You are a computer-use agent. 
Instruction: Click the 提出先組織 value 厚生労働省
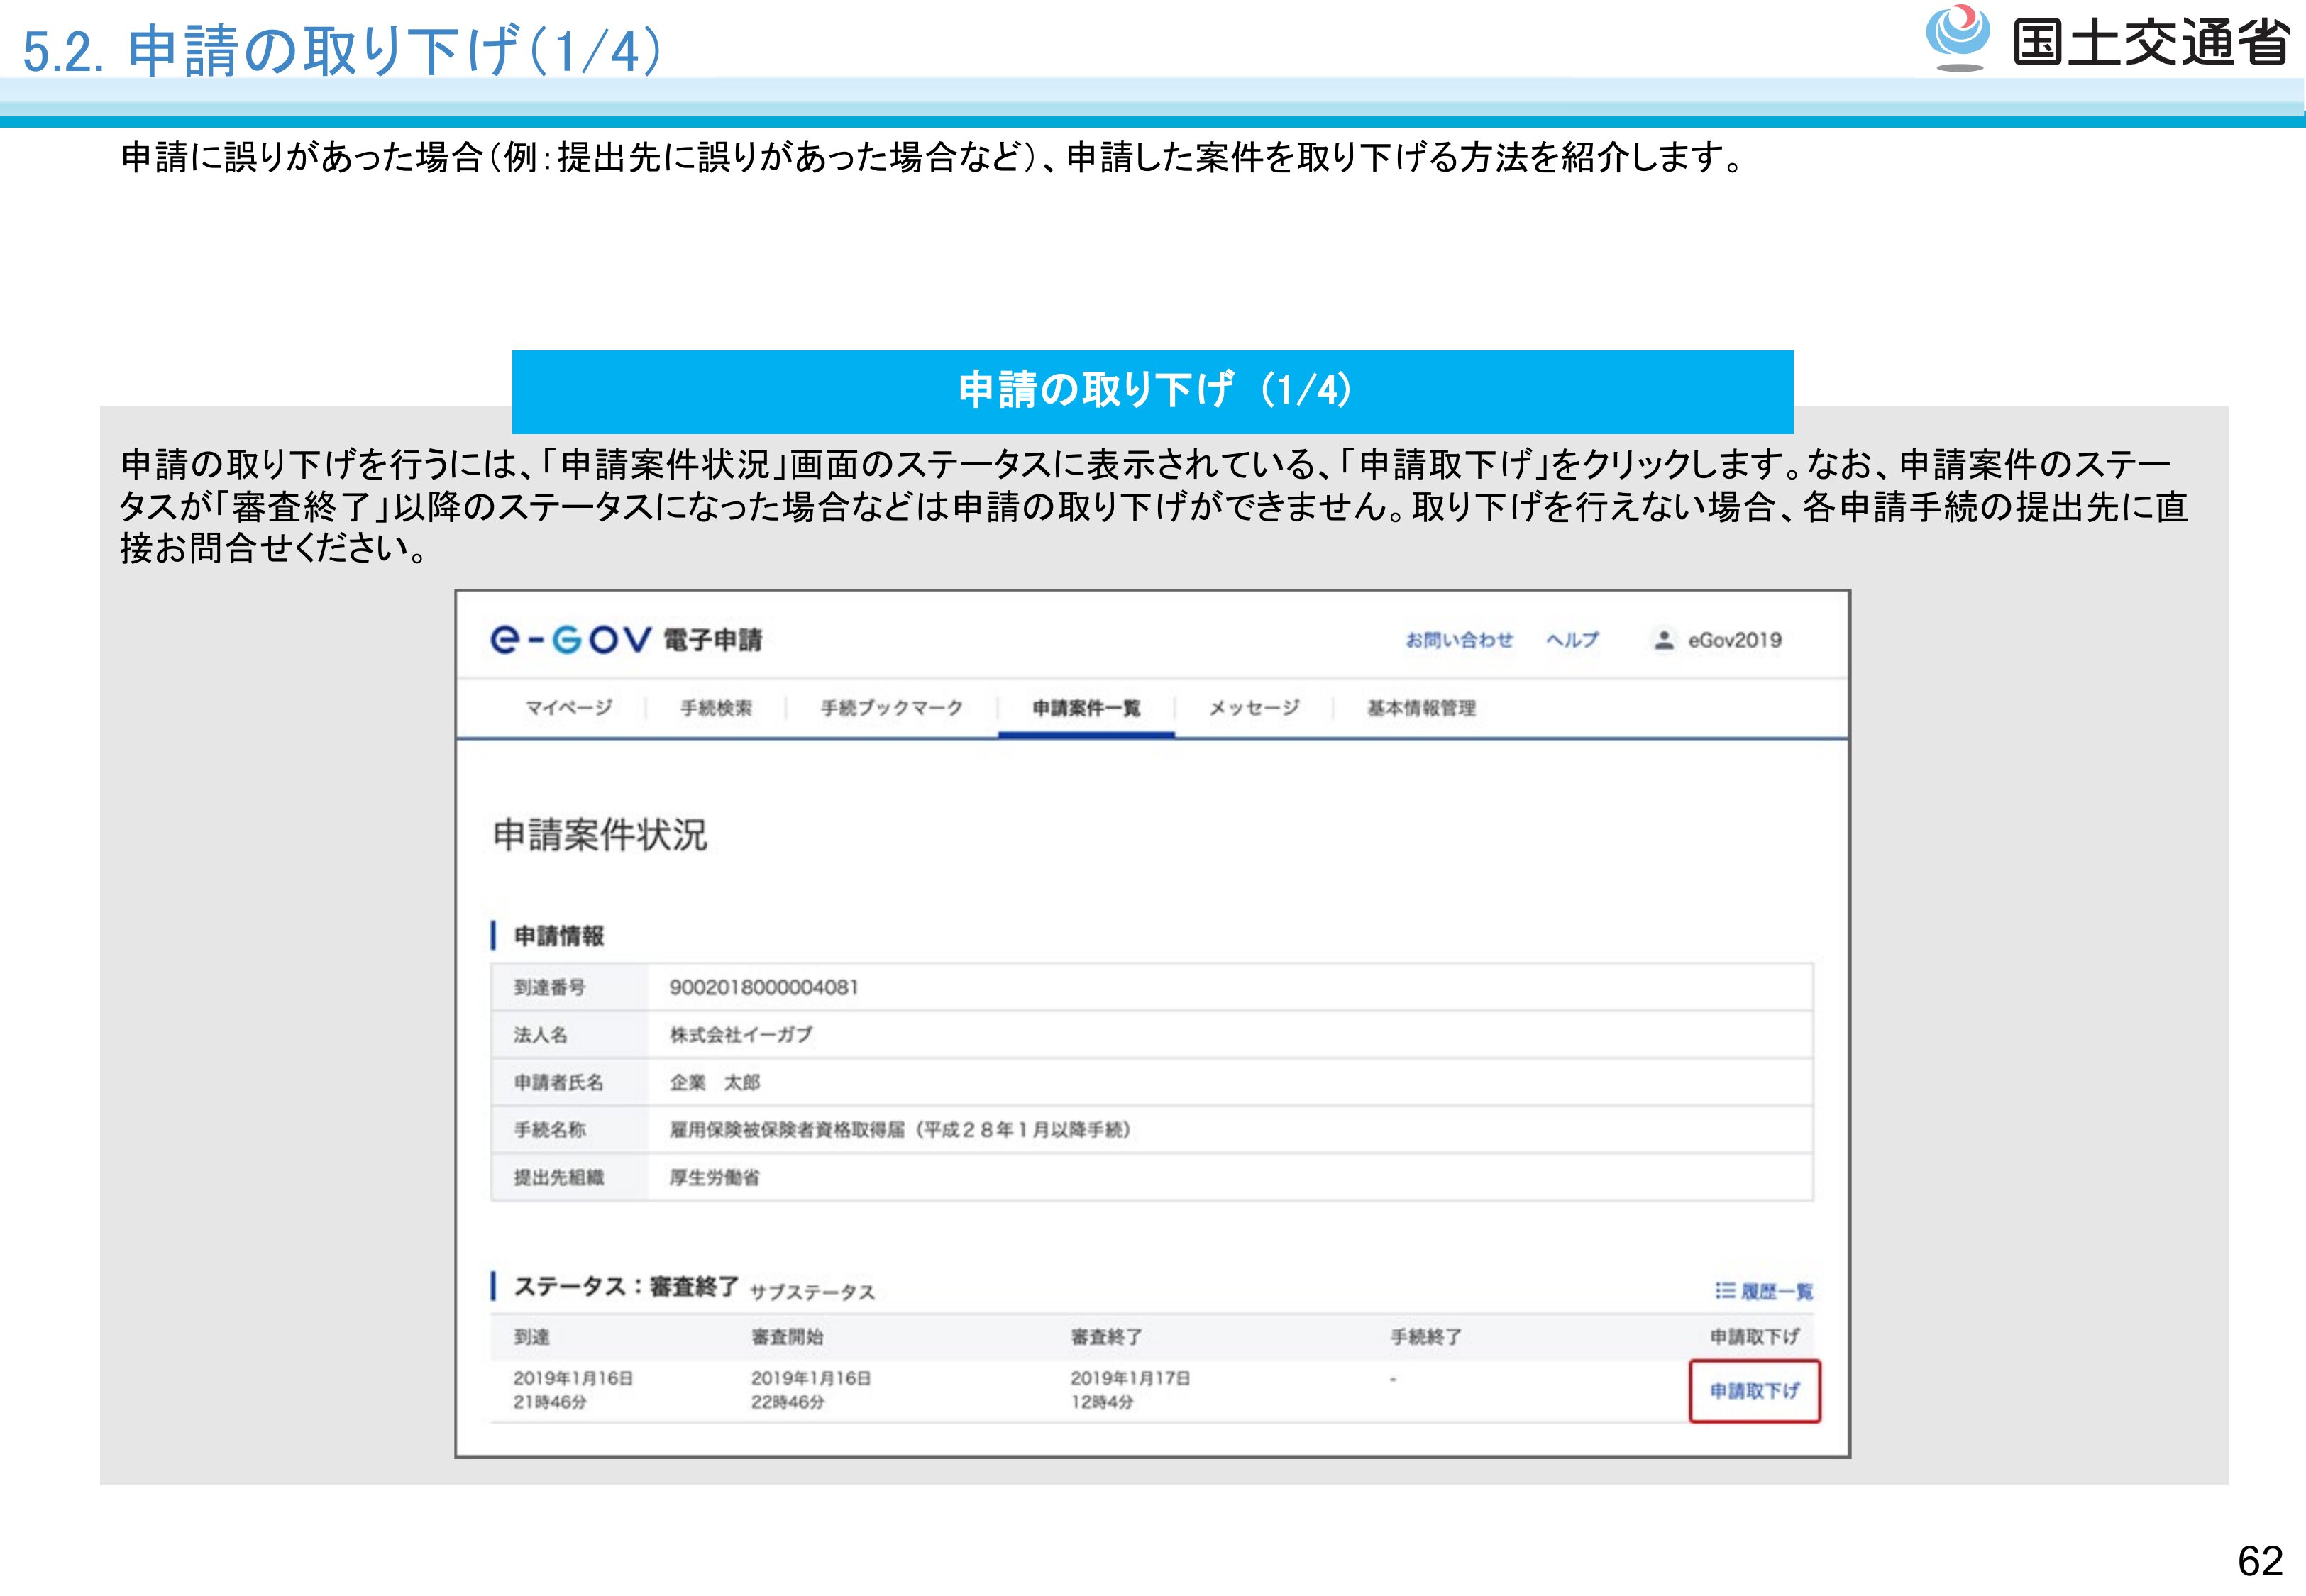pyautogui.click(x=714, y=1177)
